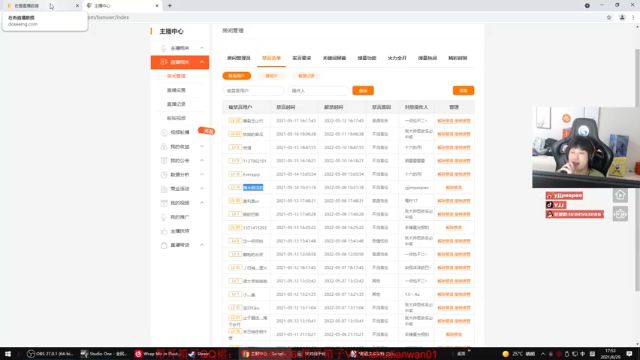Click username 1127962101 in the table
640x360 pixels.
(x=255, y=161)
